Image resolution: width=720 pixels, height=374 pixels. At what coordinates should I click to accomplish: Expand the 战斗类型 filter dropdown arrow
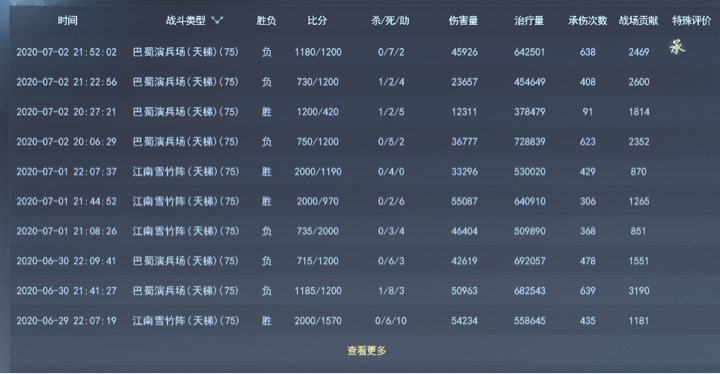217,20
